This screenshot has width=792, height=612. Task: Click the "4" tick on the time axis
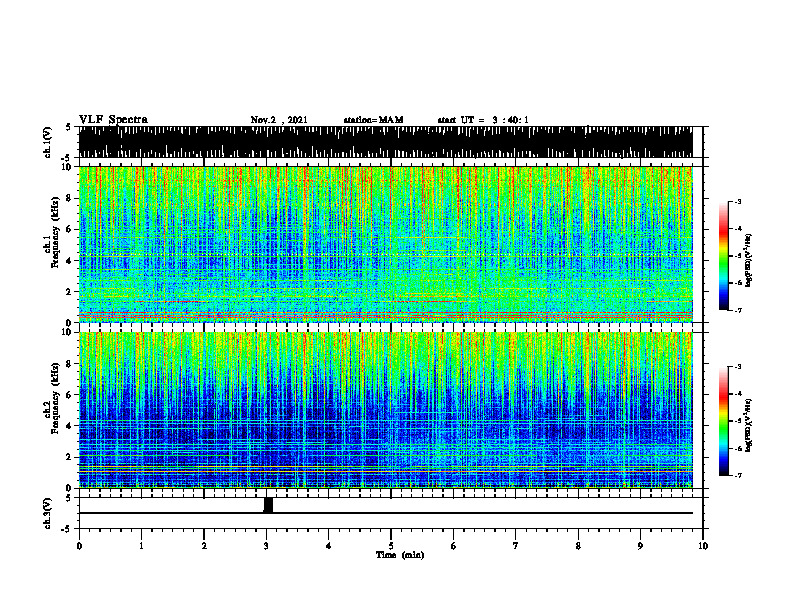(328, 546)
